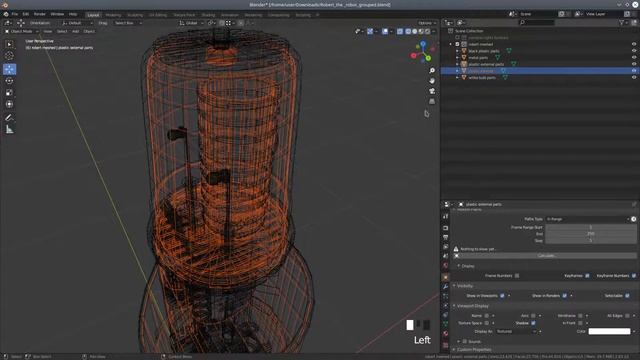Activate the Rotate tool
This screenshot has width=640, height=360.
(x=9, y=81)
